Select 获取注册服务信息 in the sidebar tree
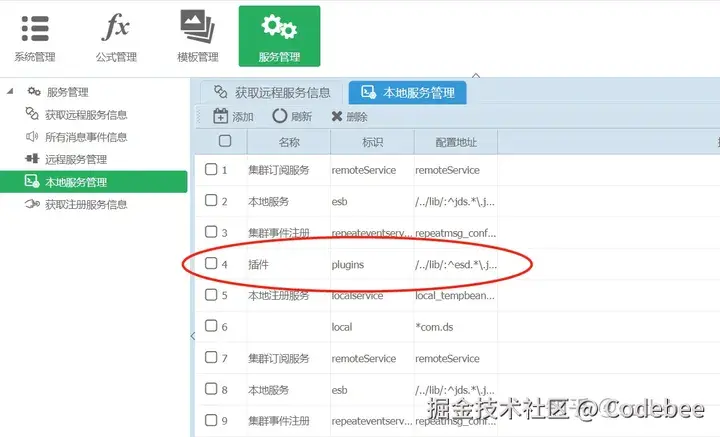720x437 pixels. click(86, 204)
